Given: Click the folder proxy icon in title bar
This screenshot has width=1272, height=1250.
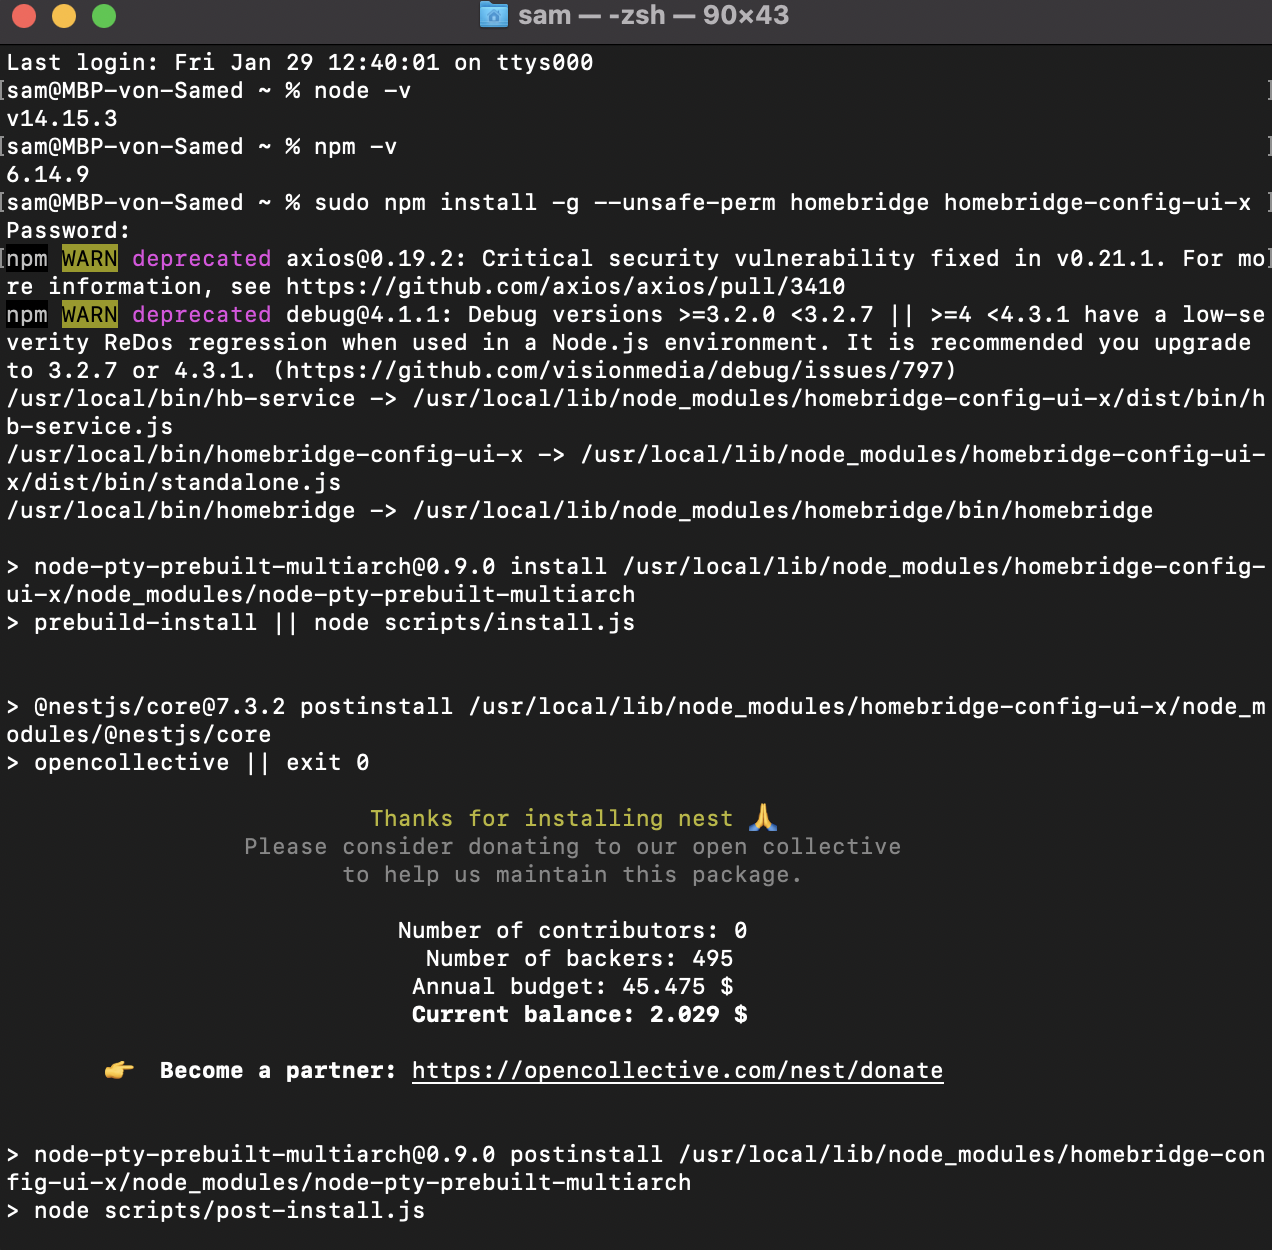Looking at the screenshot, I should tap(494, 15).
